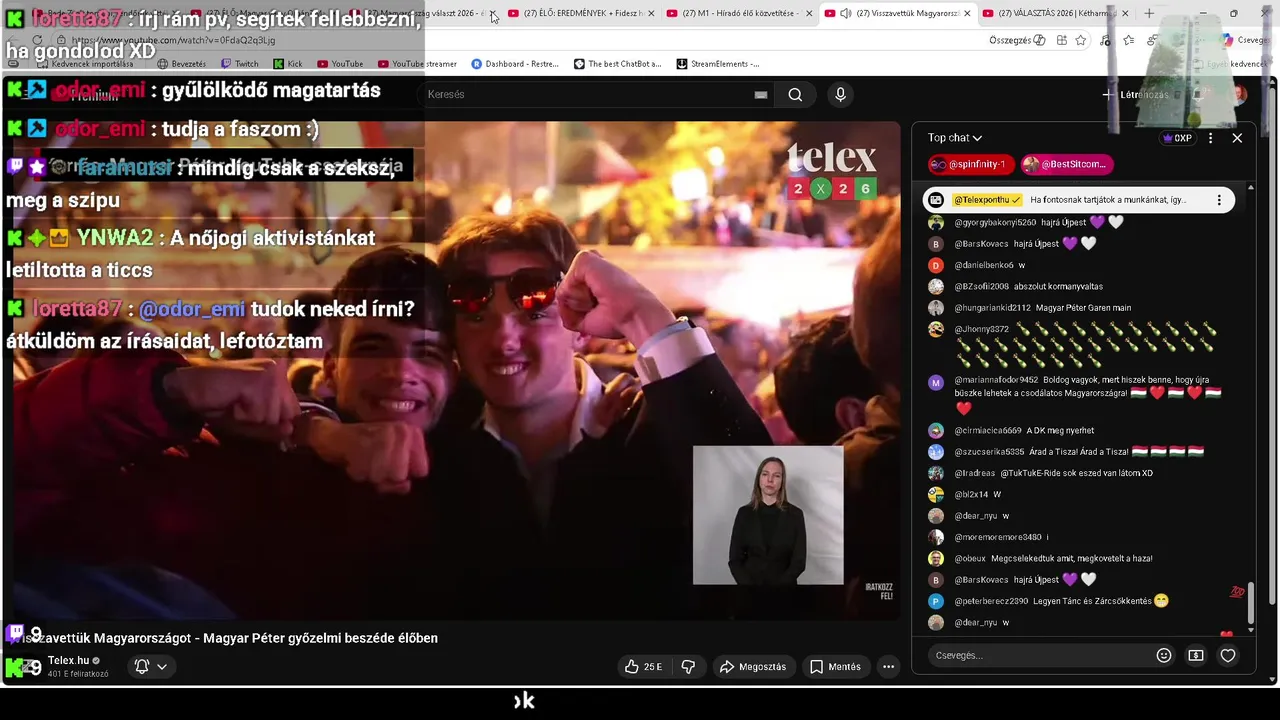The image size is (1280, 720).
Task: Send a Super Chat with dollar icon
Action: [x=1196, y=655]
